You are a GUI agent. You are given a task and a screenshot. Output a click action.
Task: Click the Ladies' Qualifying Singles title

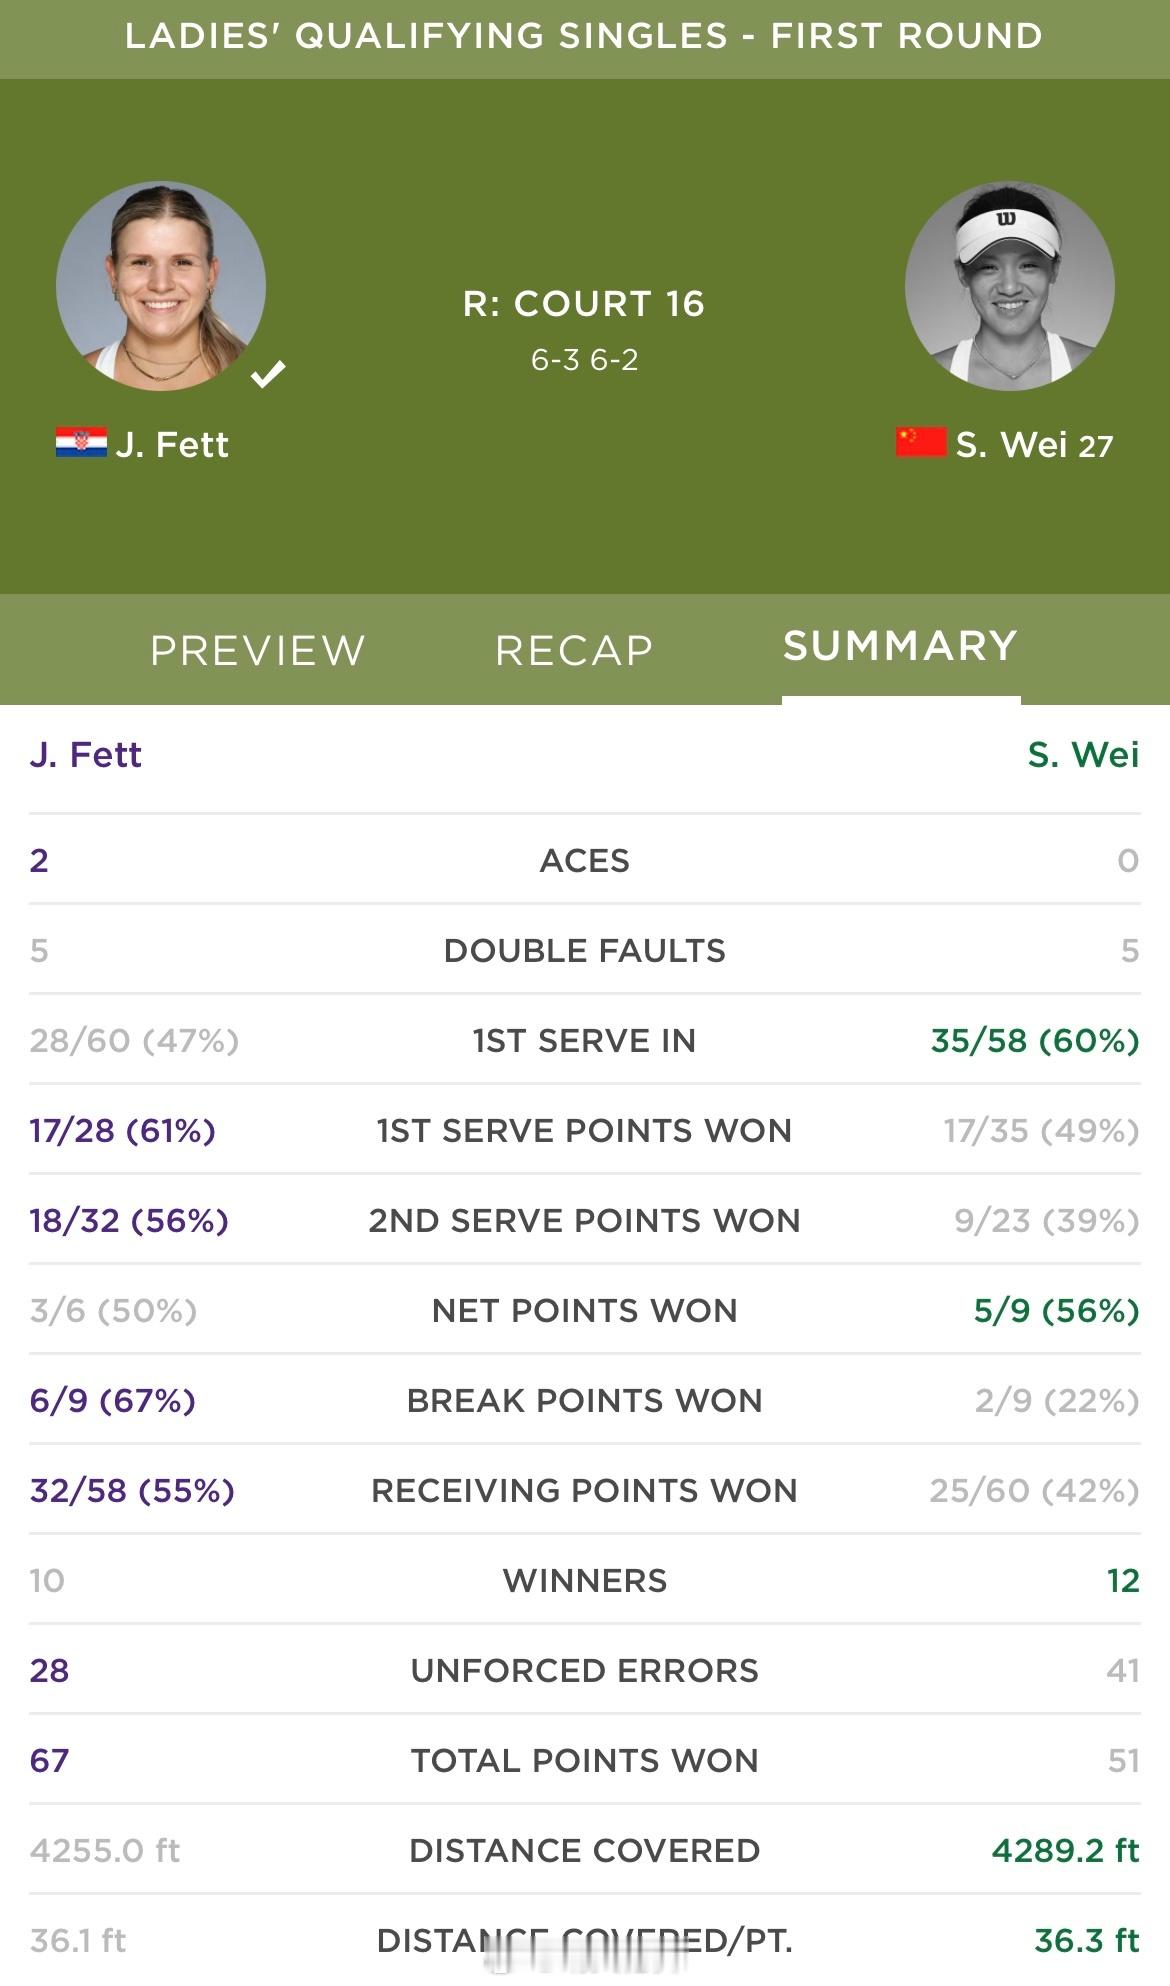(x=584, y=36)
